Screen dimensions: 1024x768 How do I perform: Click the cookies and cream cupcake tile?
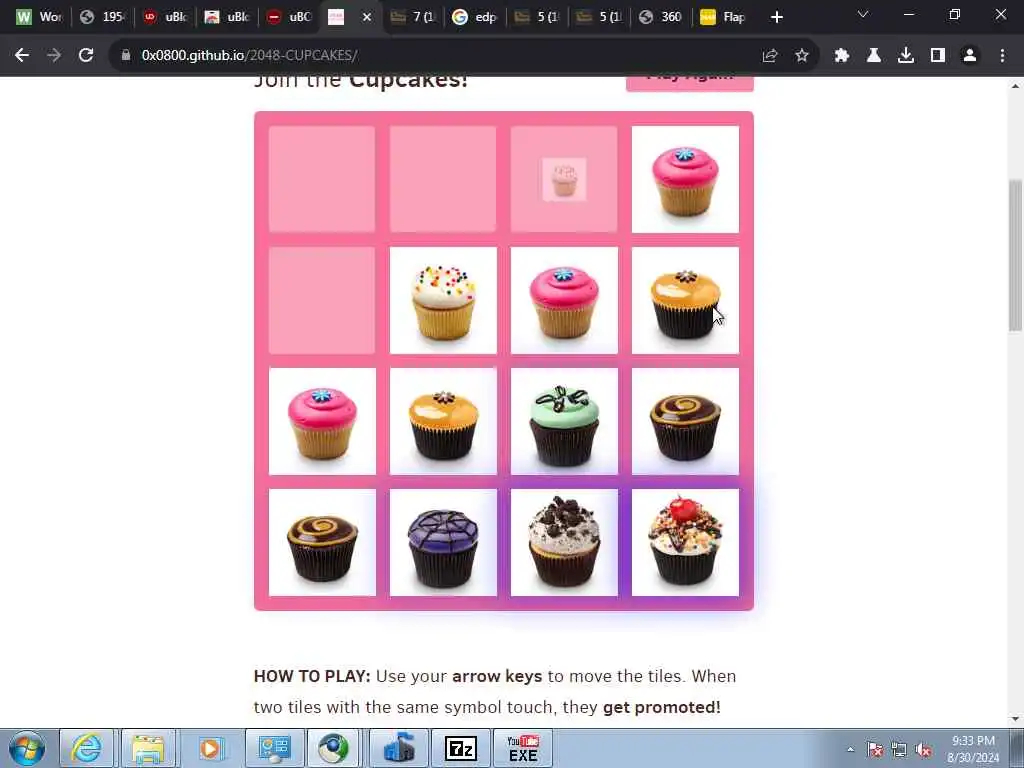564,543
